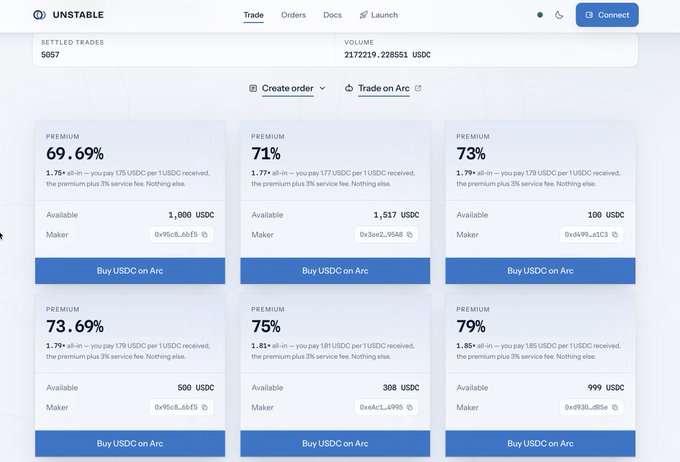
Task: Click the 100 USDC available amount
Action: point(606,215)
